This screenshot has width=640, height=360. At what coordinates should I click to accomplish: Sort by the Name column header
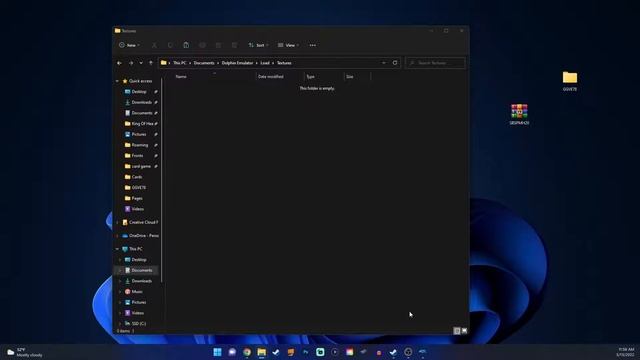pyautogui.click(x=181, y=77)
